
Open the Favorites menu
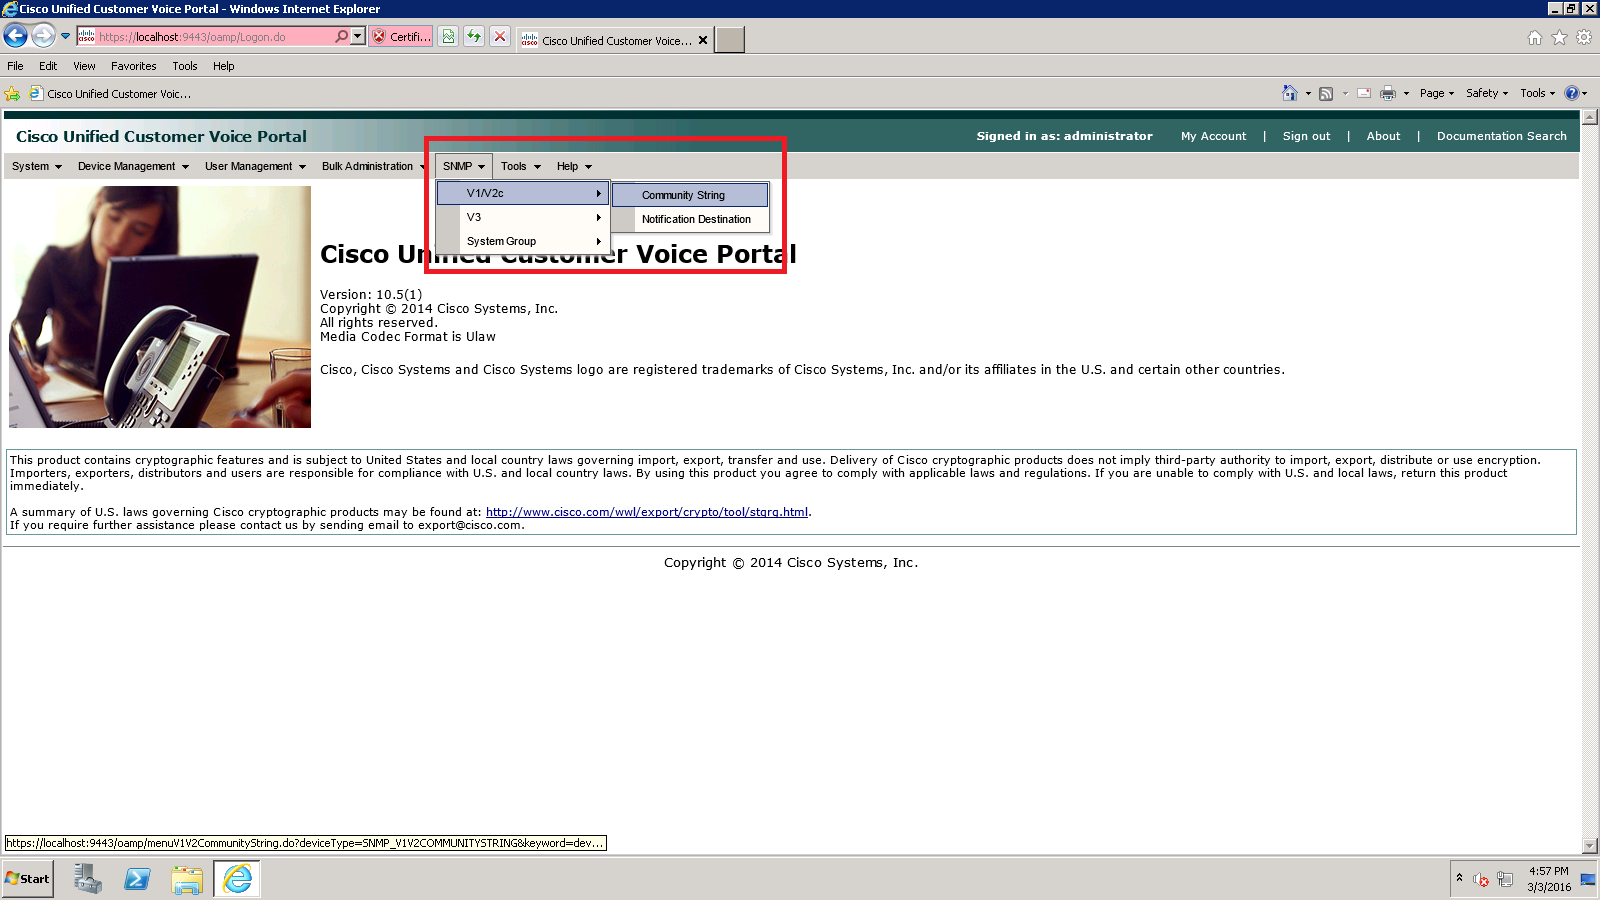tap(134, 66)
